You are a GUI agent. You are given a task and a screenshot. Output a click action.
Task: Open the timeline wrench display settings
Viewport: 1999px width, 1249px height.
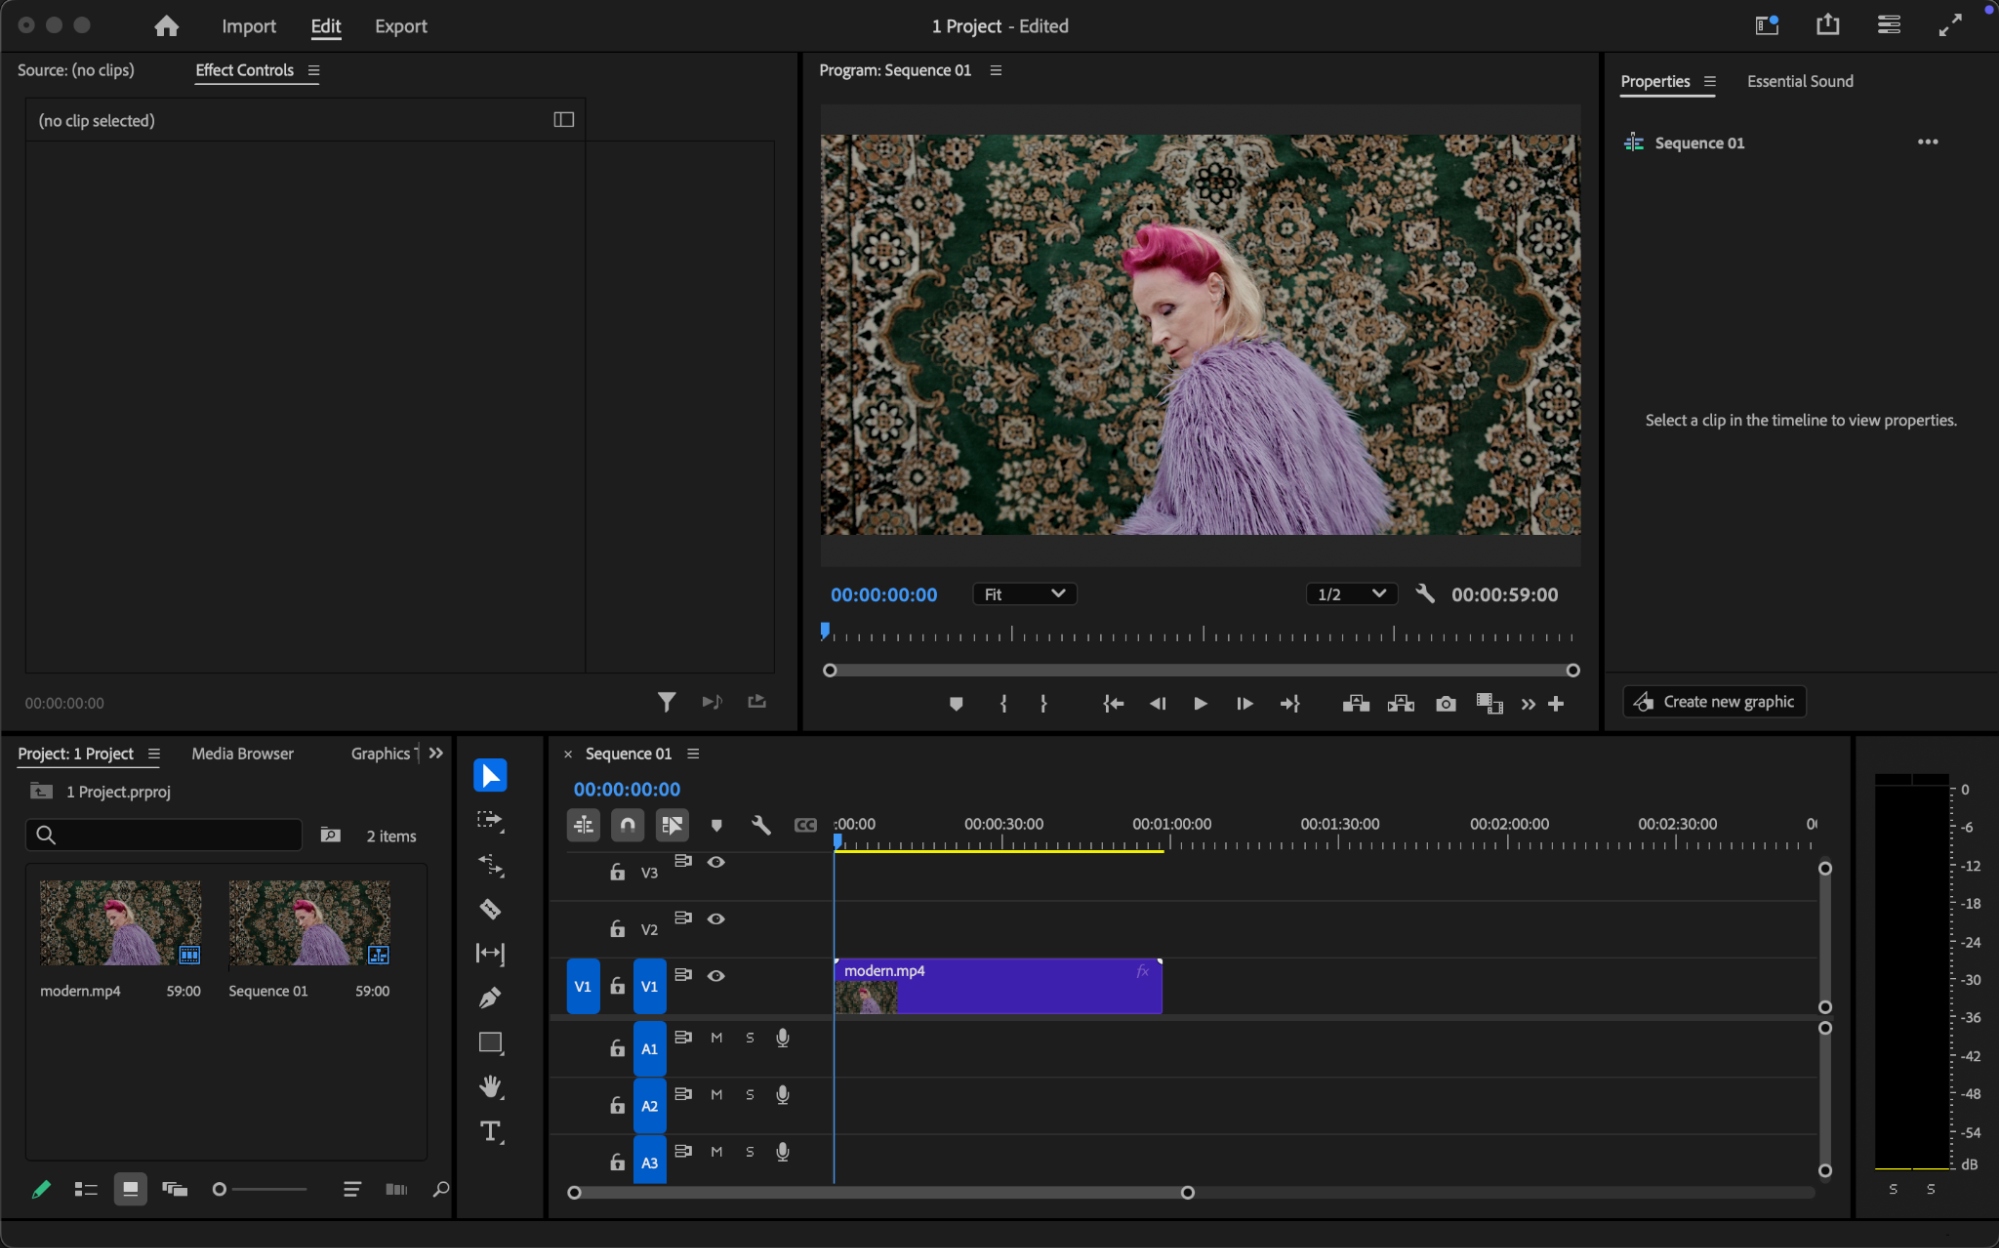click(x=761, y=825)
